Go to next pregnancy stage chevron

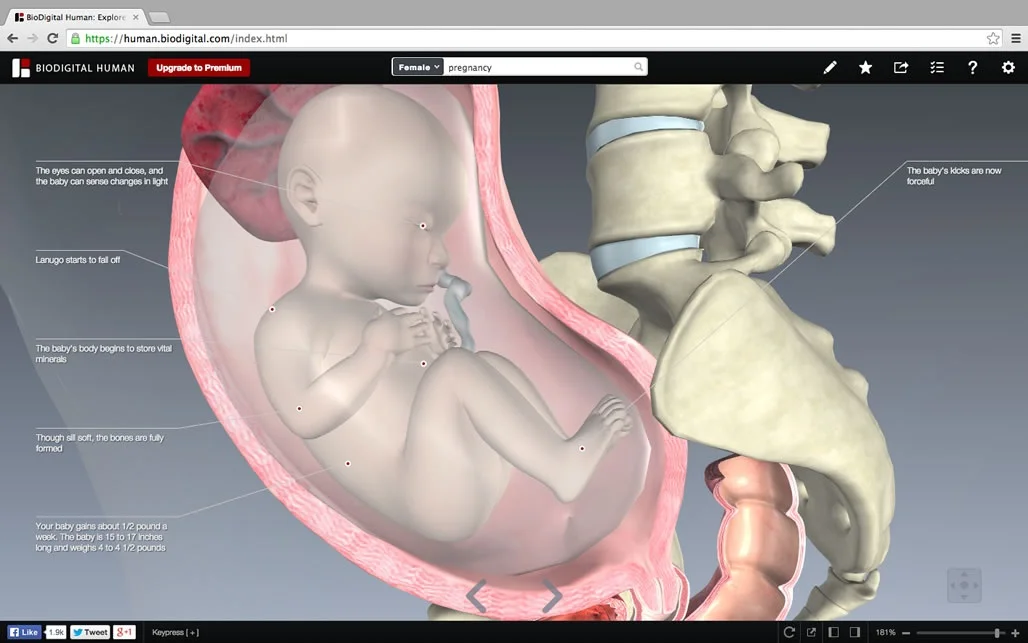(x=552, y=596)
